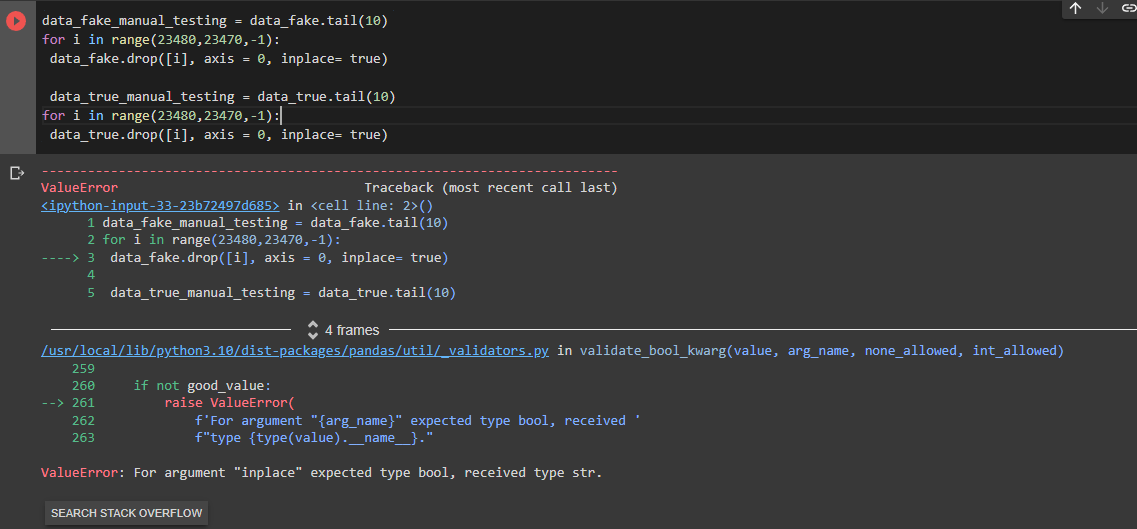Click the first data_fake.drop line in editor
The width and height of the screenshot is (1137, 529).
point(219,59)
